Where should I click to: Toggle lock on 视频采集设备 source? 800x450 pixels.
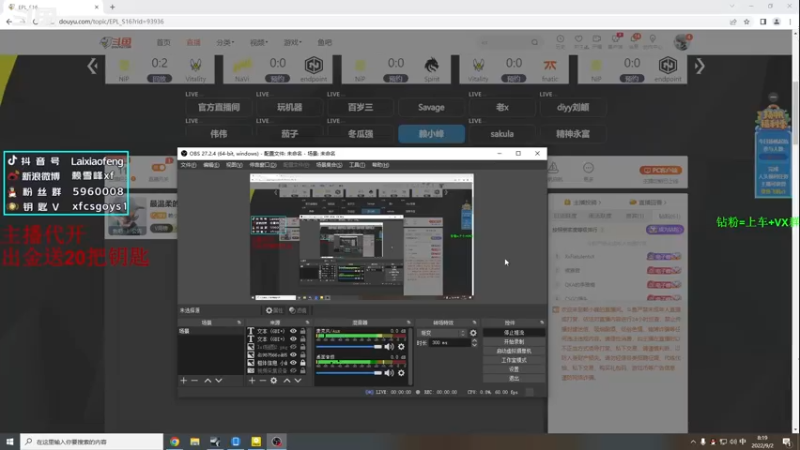(303, 370)
